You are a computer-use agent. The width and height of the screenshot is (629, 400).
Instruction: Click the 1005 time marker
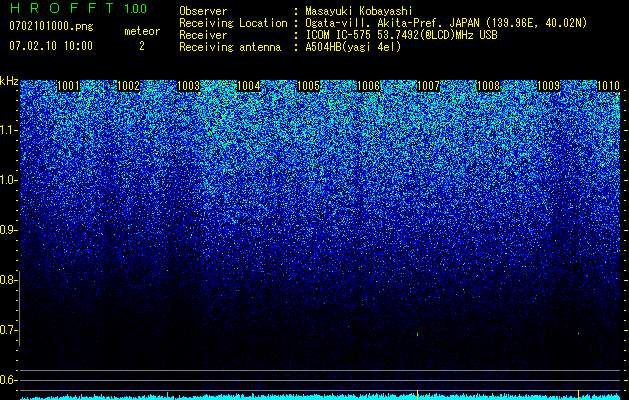[308, 86]
